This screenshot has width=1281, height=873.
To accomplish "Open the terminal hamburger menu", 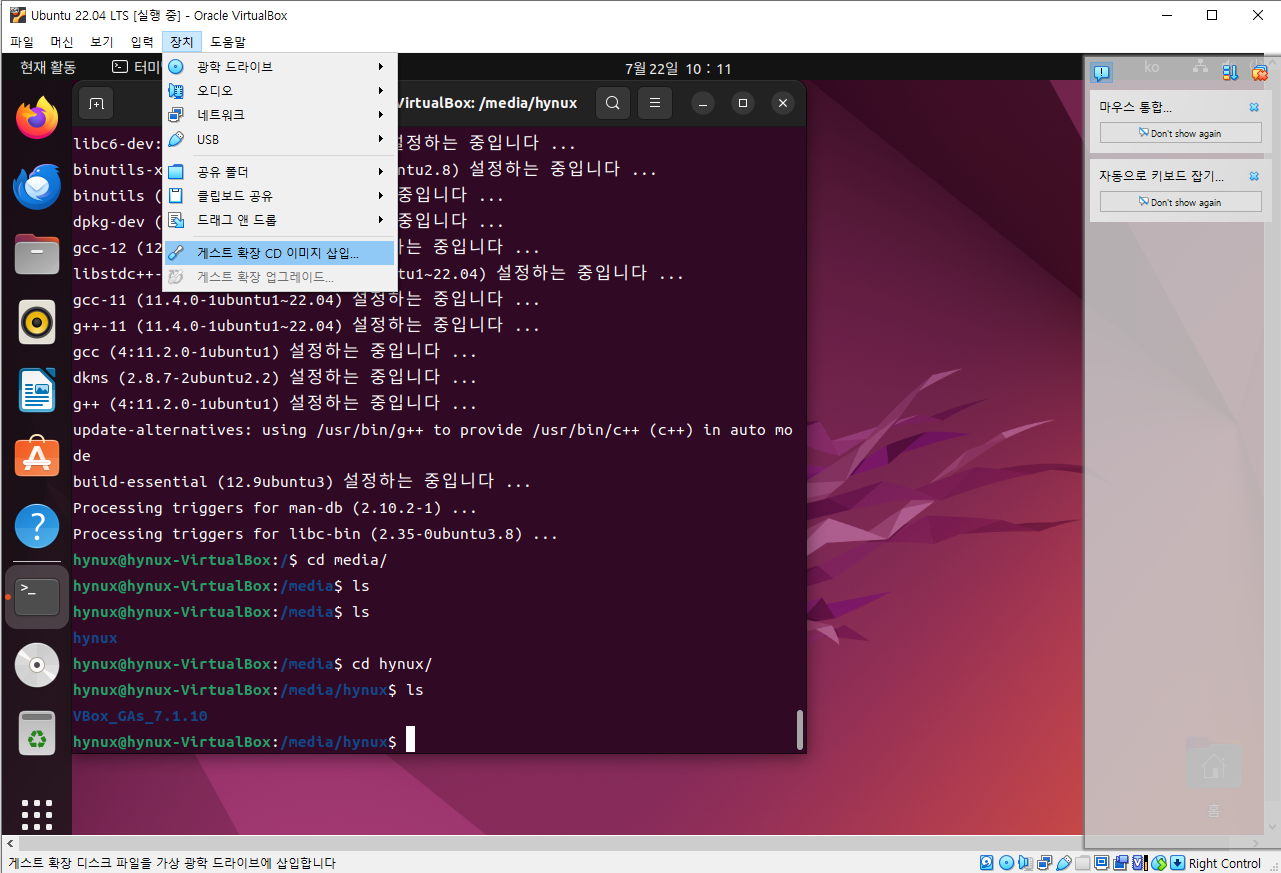I will tap(655, 103).
